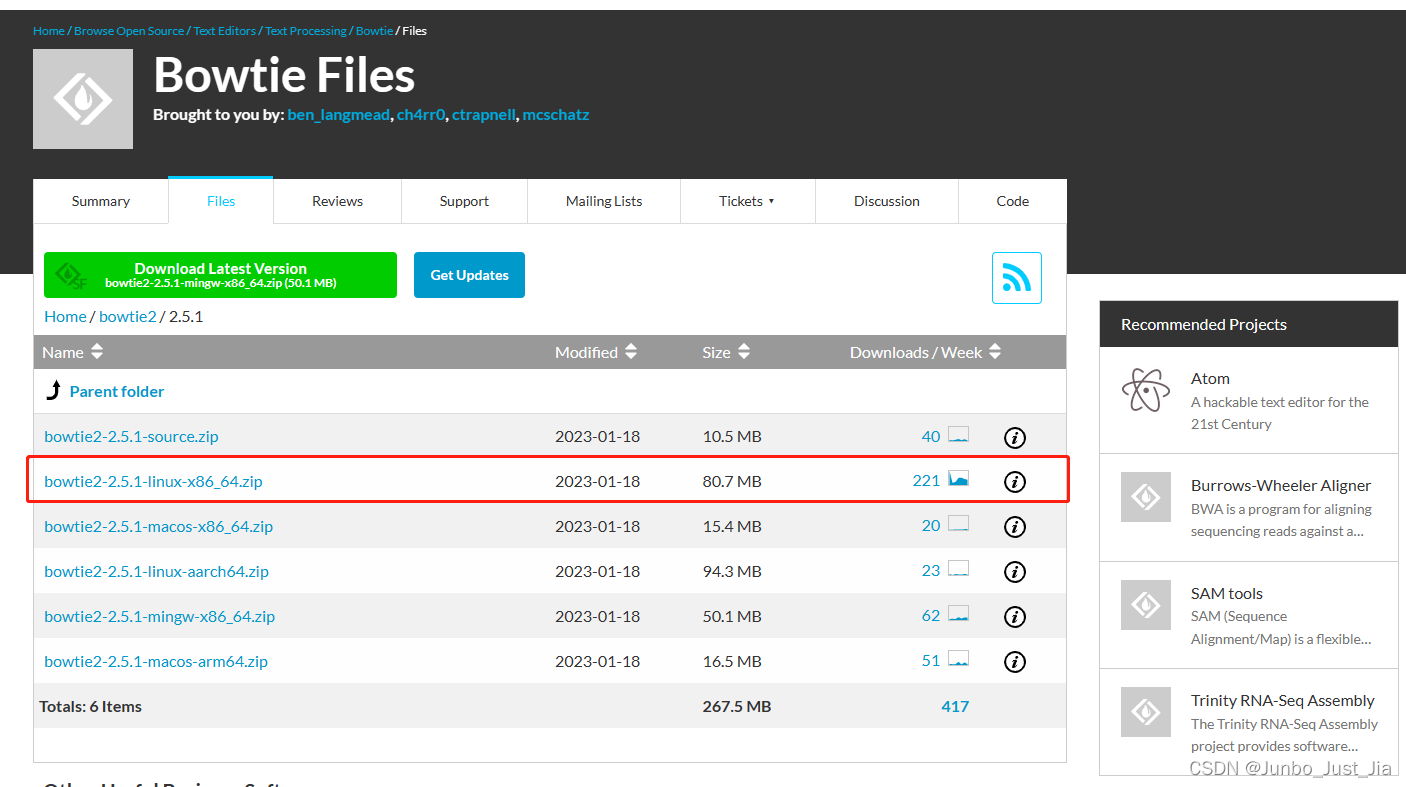The image size is (1406, 787).
Task: Open the Atom recommended project title
Action: pos(1210,379)
